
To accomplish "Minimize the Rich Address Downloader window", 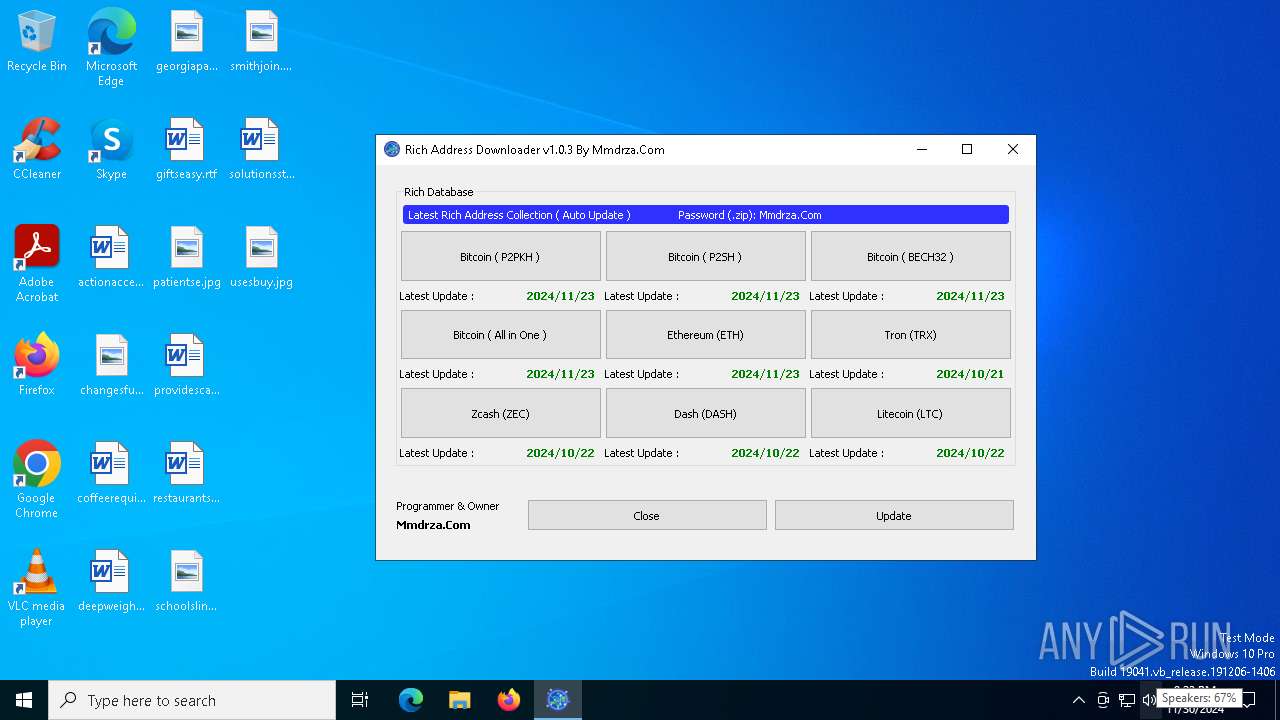I will (x=921, y=149).
